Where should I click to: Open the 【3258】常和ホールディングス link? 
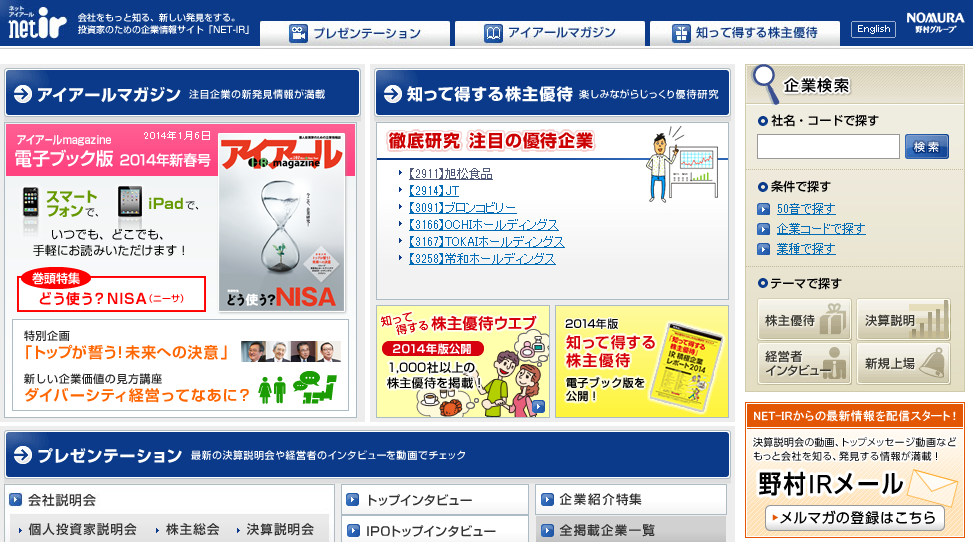point(482,258)
